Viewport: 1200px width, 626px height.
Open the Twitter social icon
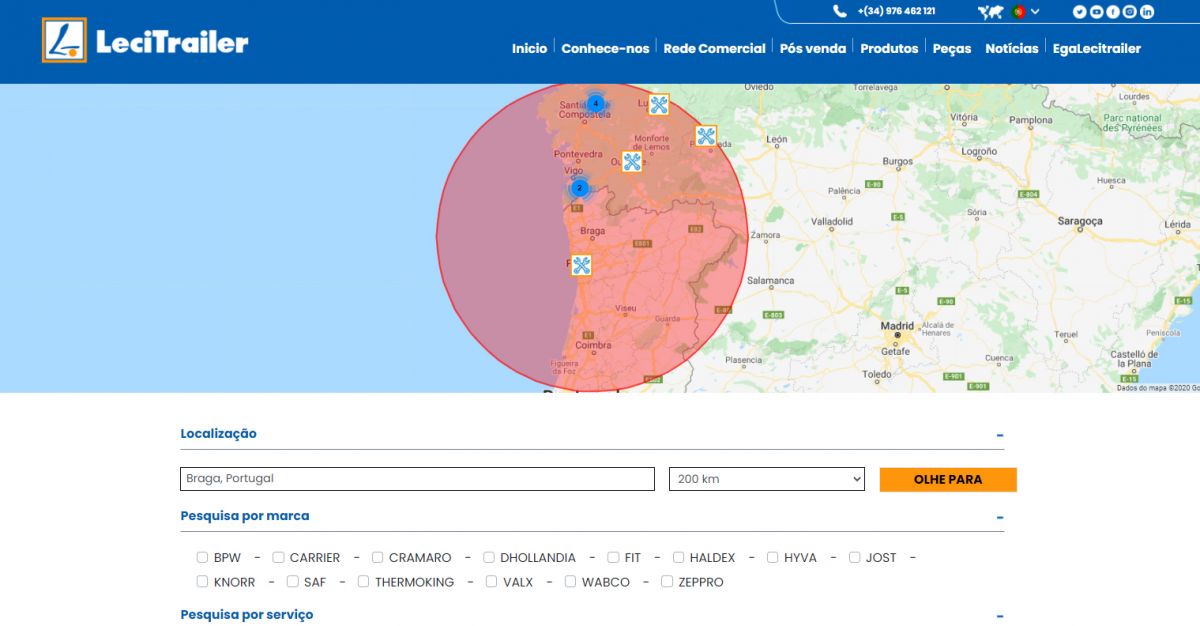click(x=1079, y=12)
